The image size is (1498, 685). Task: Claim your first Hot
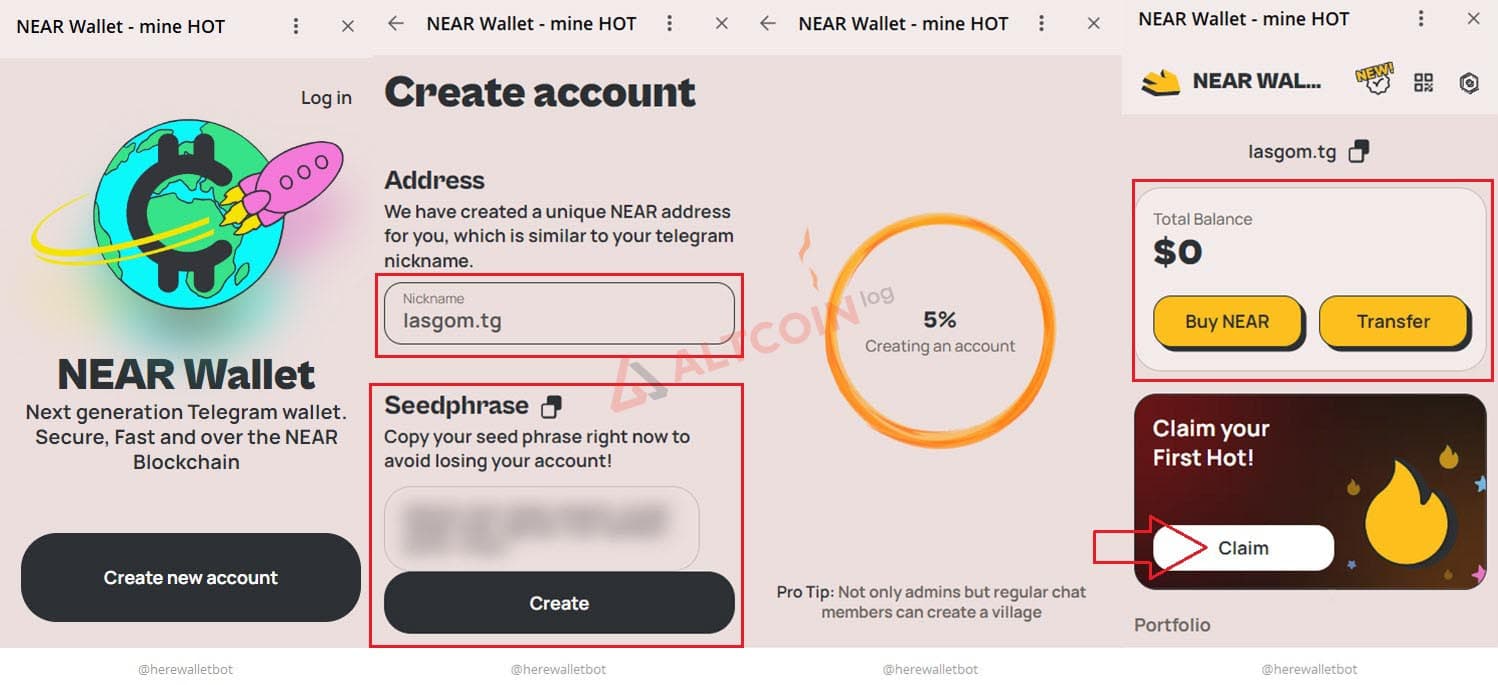pyautogui.click(x=1243, y=548)
